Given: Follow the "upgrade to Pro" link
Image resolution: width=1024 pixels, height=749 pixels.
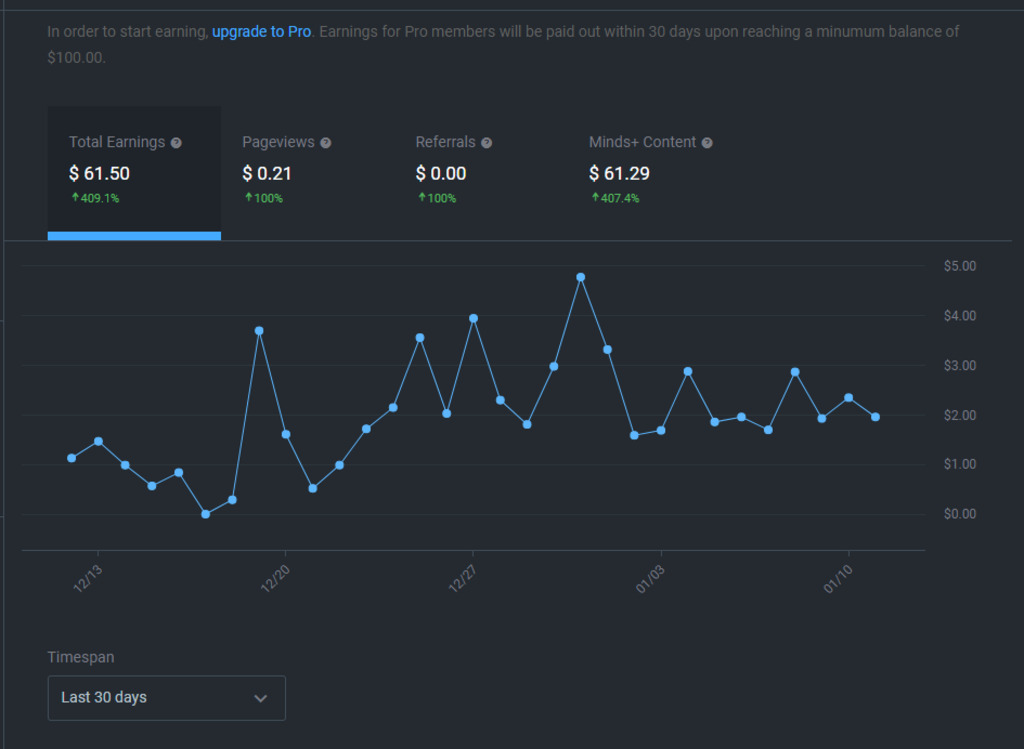Looking at the screenshot, I should (x=262, y=31).
